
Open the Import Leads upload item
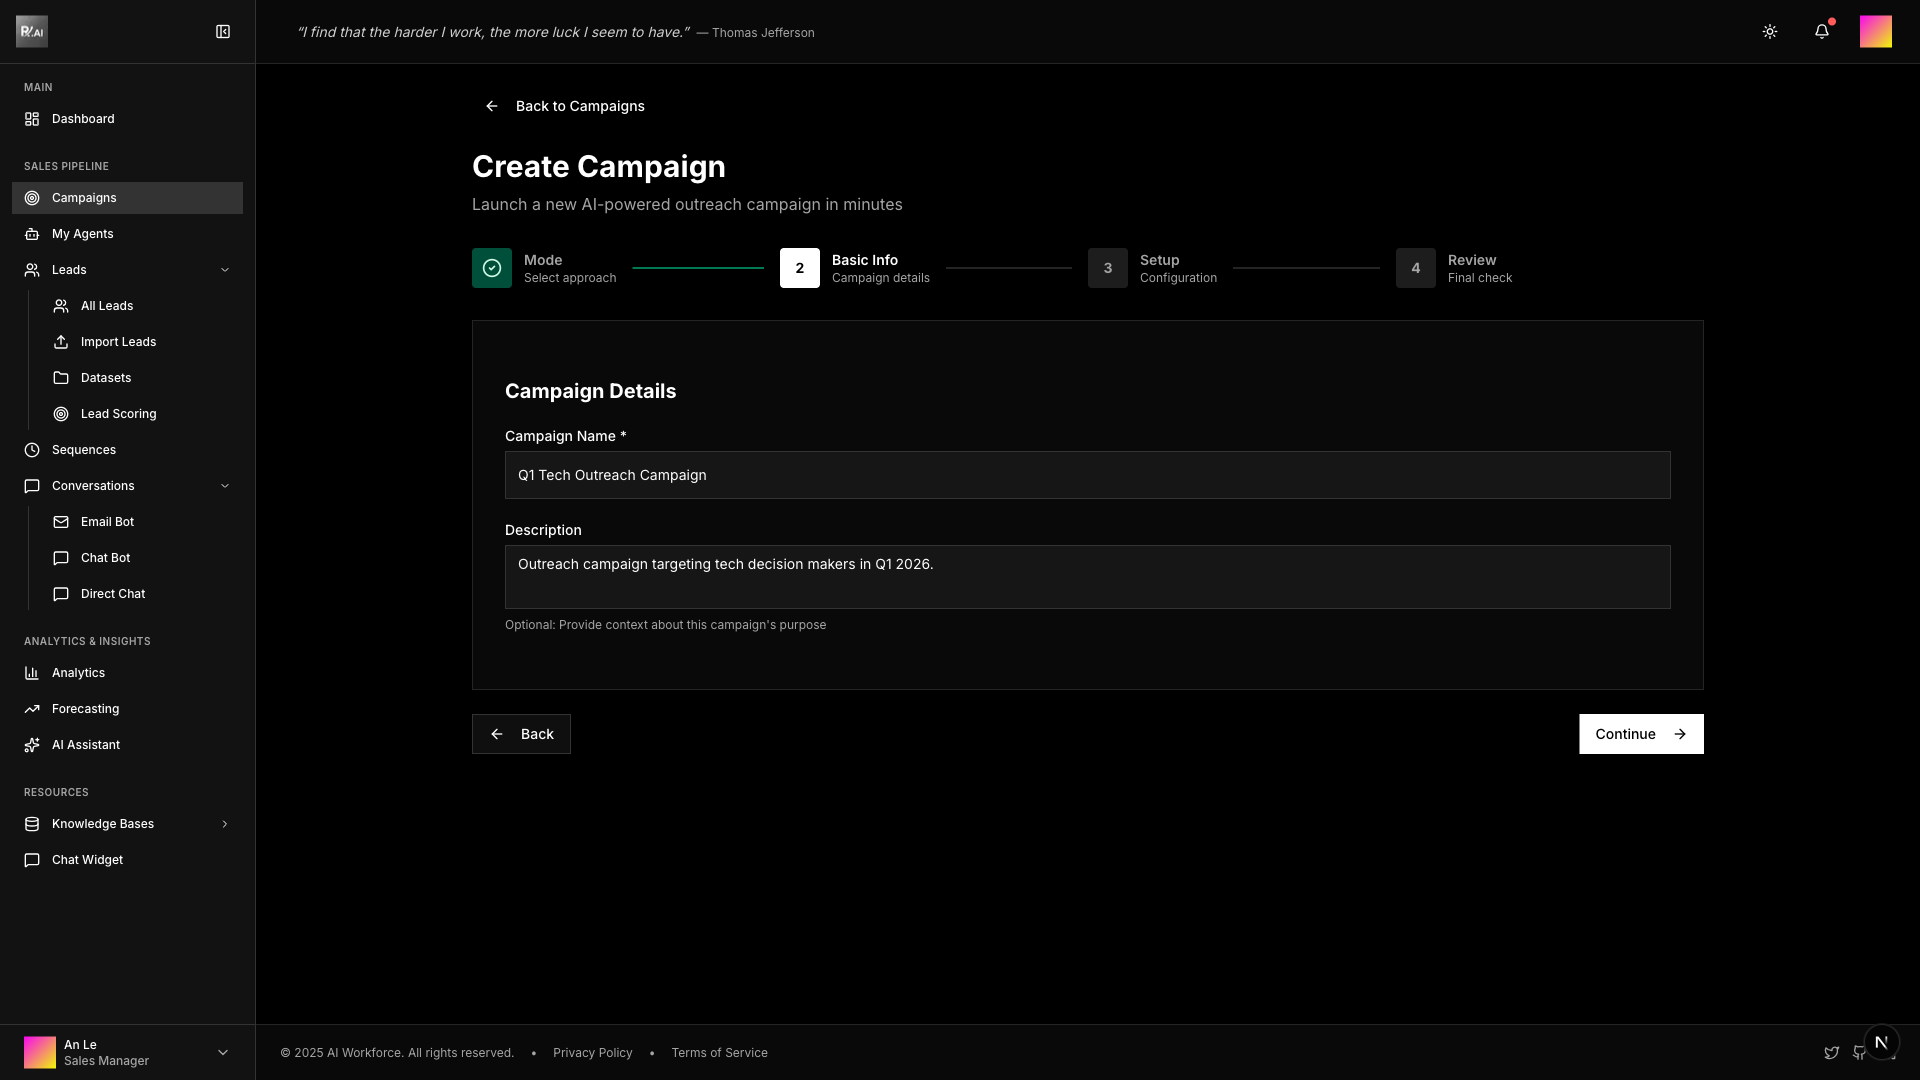(118, 342)
